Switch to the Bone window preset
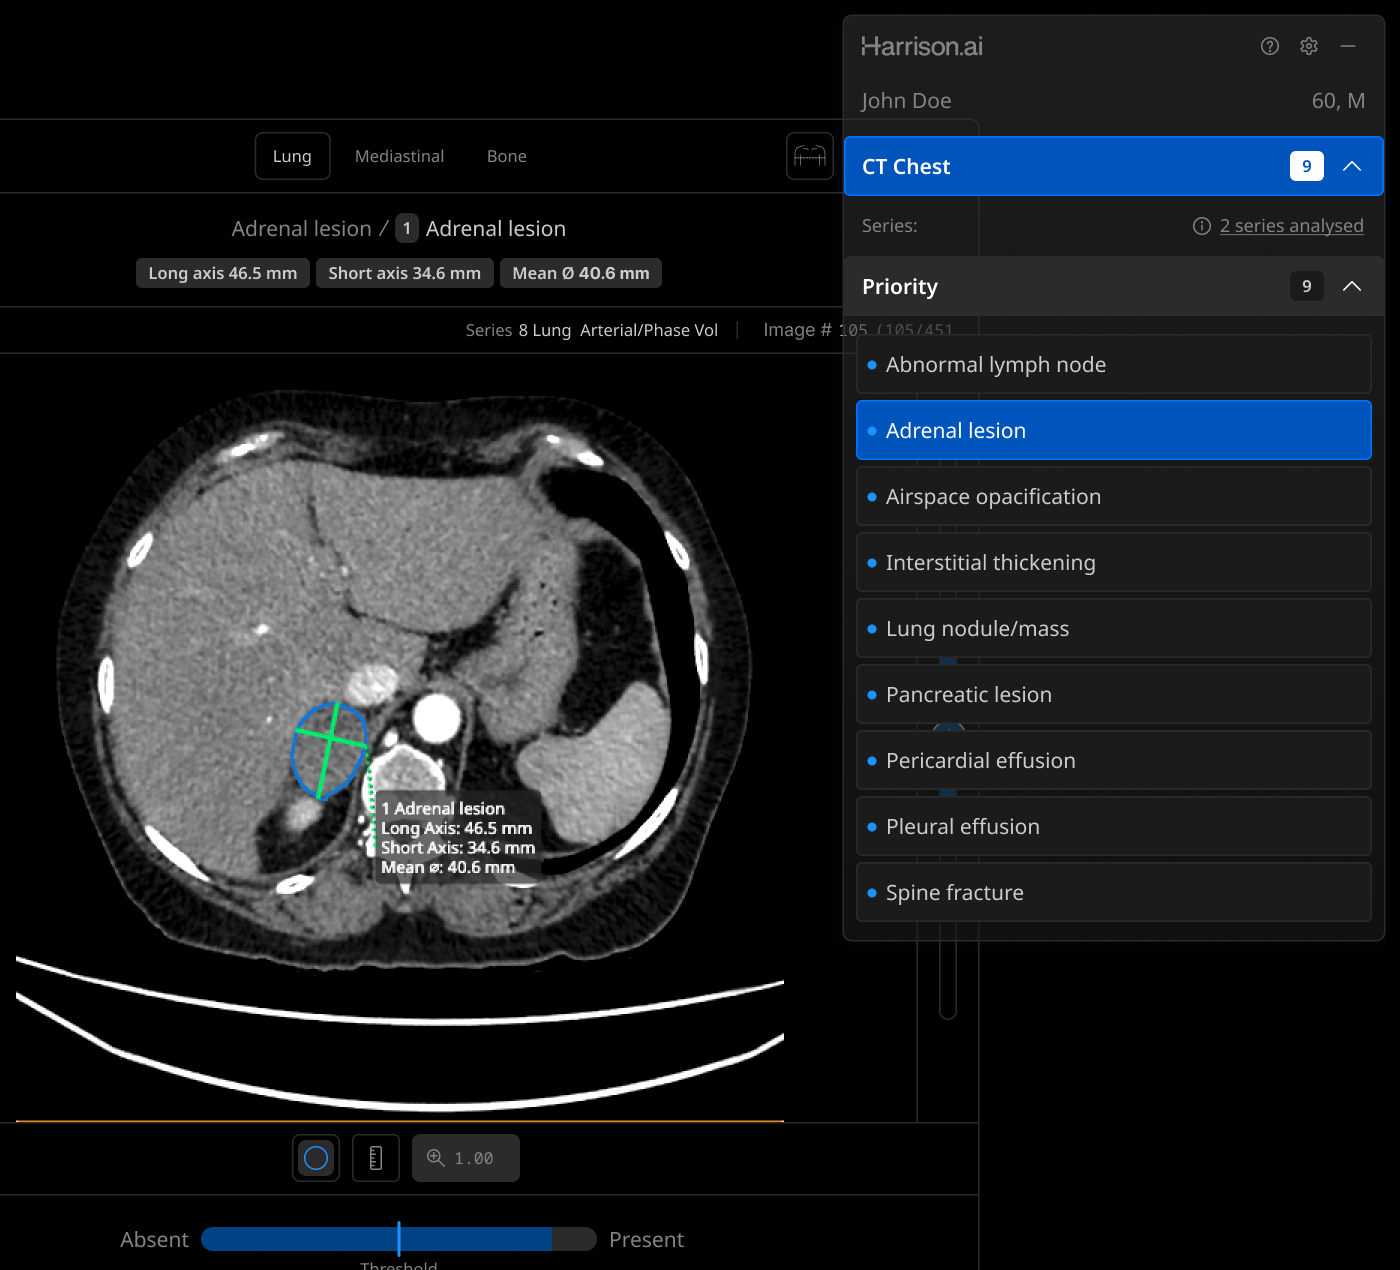 click(x=506, y=156)
